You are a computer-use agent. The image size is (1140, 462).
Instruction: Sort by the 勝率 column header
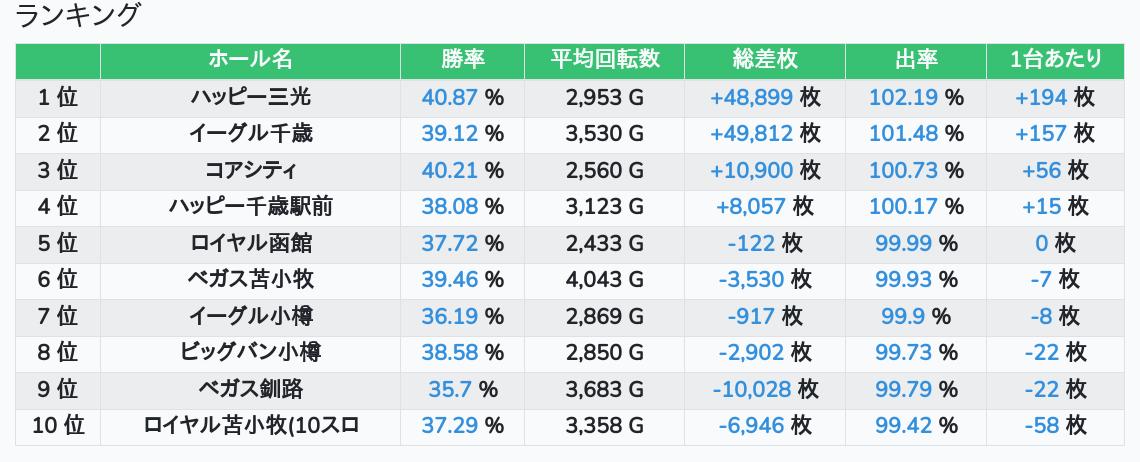pos(462,60)
